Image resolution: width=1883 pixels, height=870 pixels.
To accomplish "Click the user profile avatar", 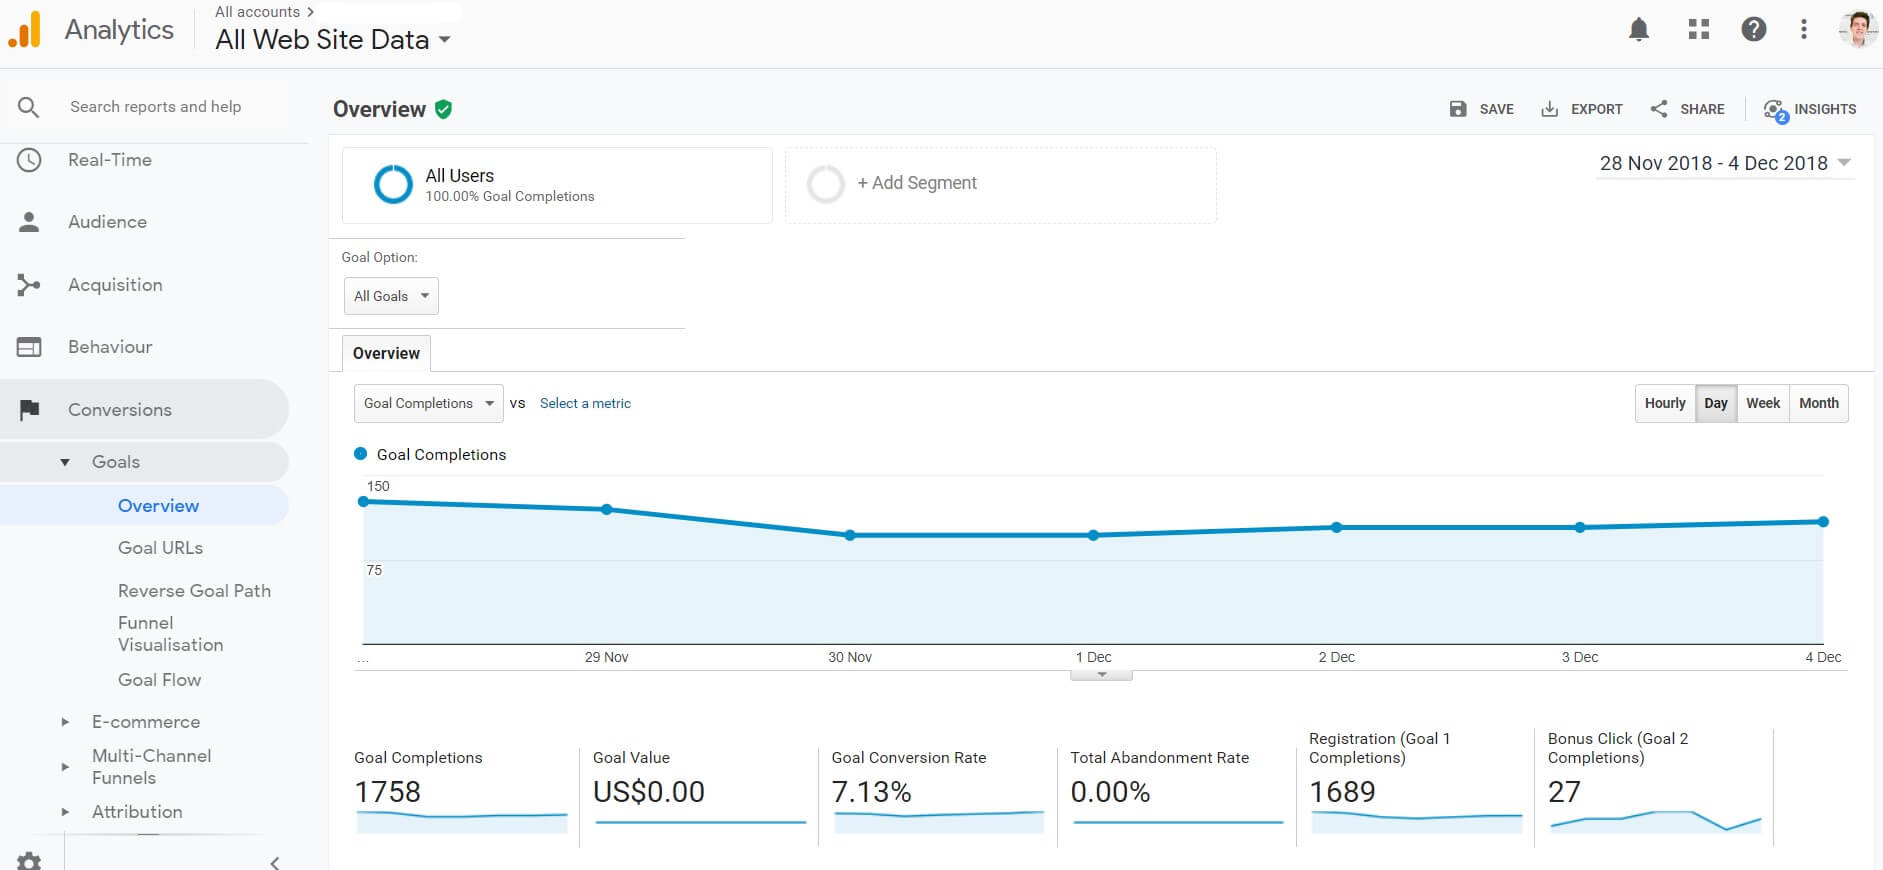I will (1857, 30).
